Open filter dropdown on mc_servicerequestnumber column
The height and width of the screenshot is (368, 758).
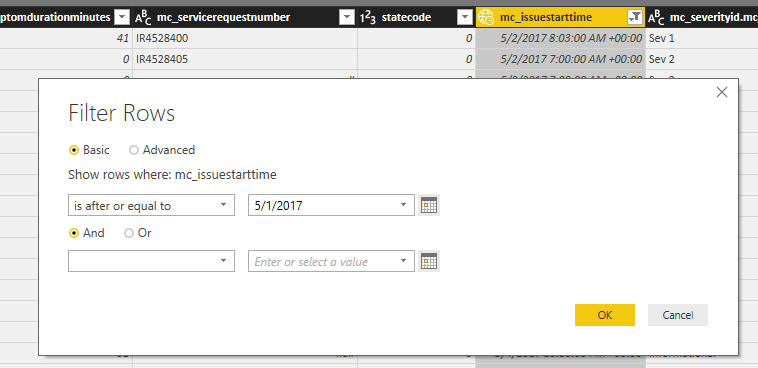point(347,17)
